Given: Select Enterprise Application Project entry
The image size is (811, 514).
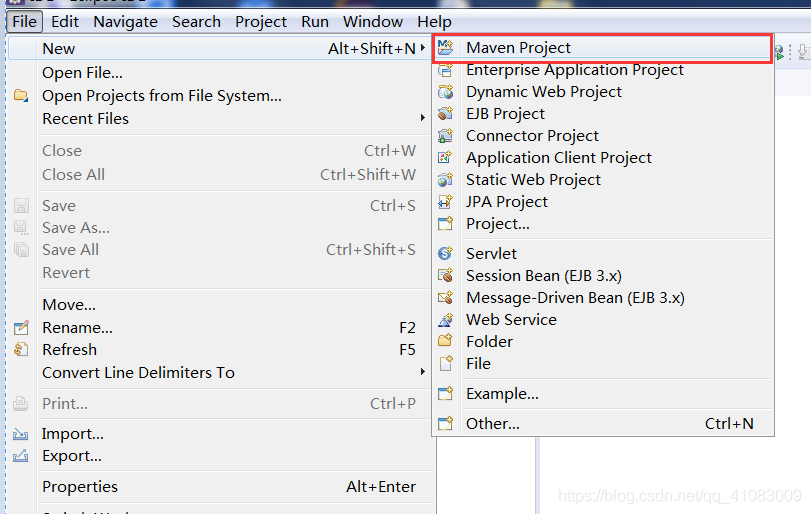Looking at the screenshot, I should click(603, 70).
